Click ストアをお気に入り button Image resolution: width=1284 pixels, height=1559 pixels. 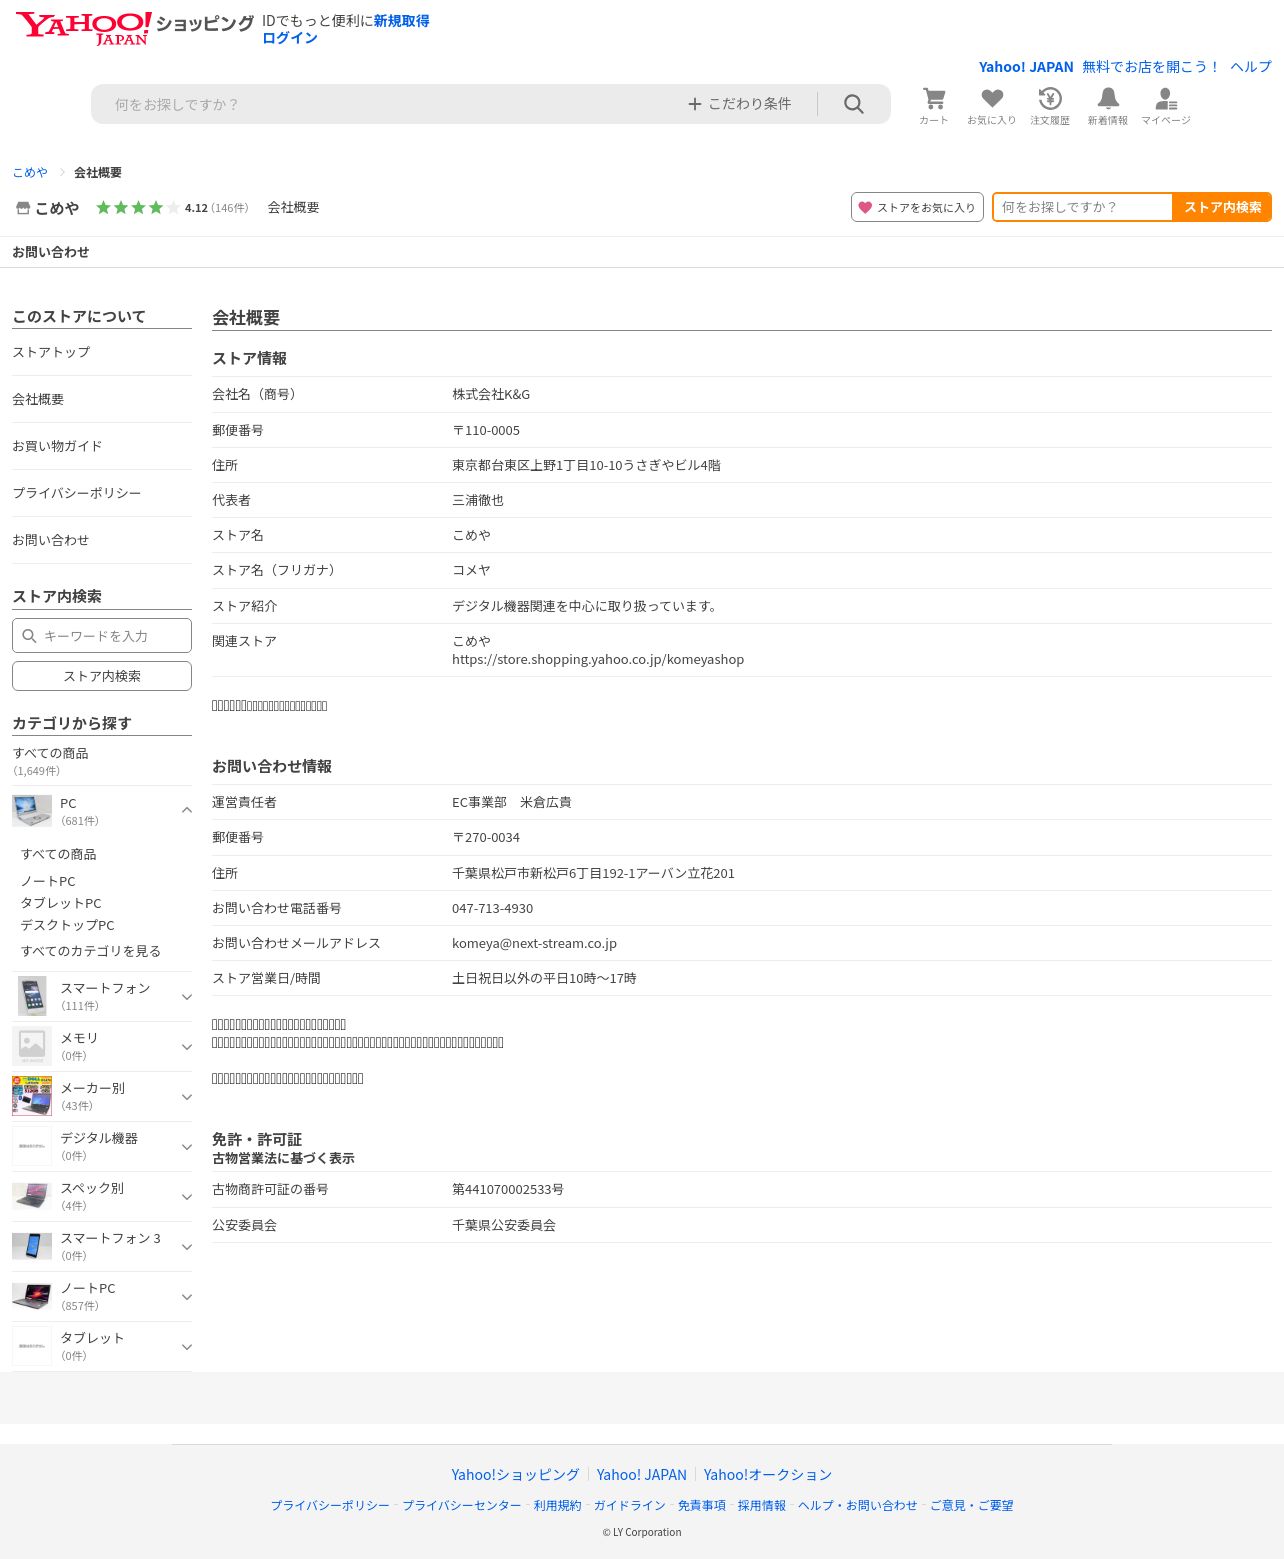917,207
